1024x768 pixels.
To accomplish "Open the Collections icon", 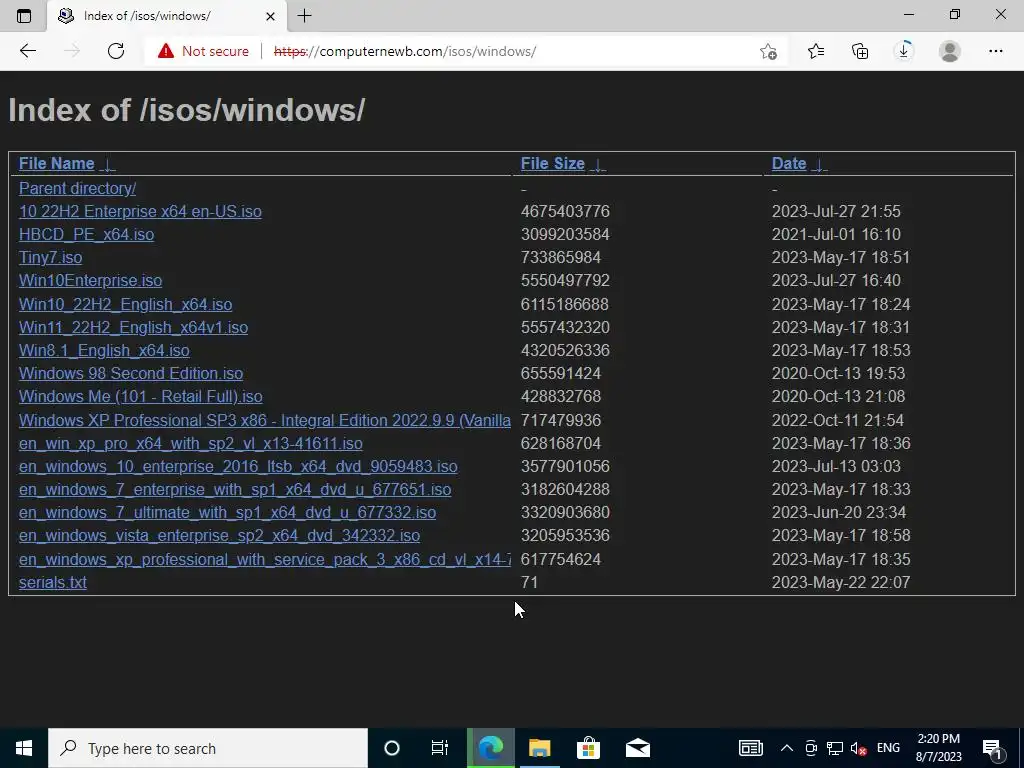I will (x=860, y=51).
